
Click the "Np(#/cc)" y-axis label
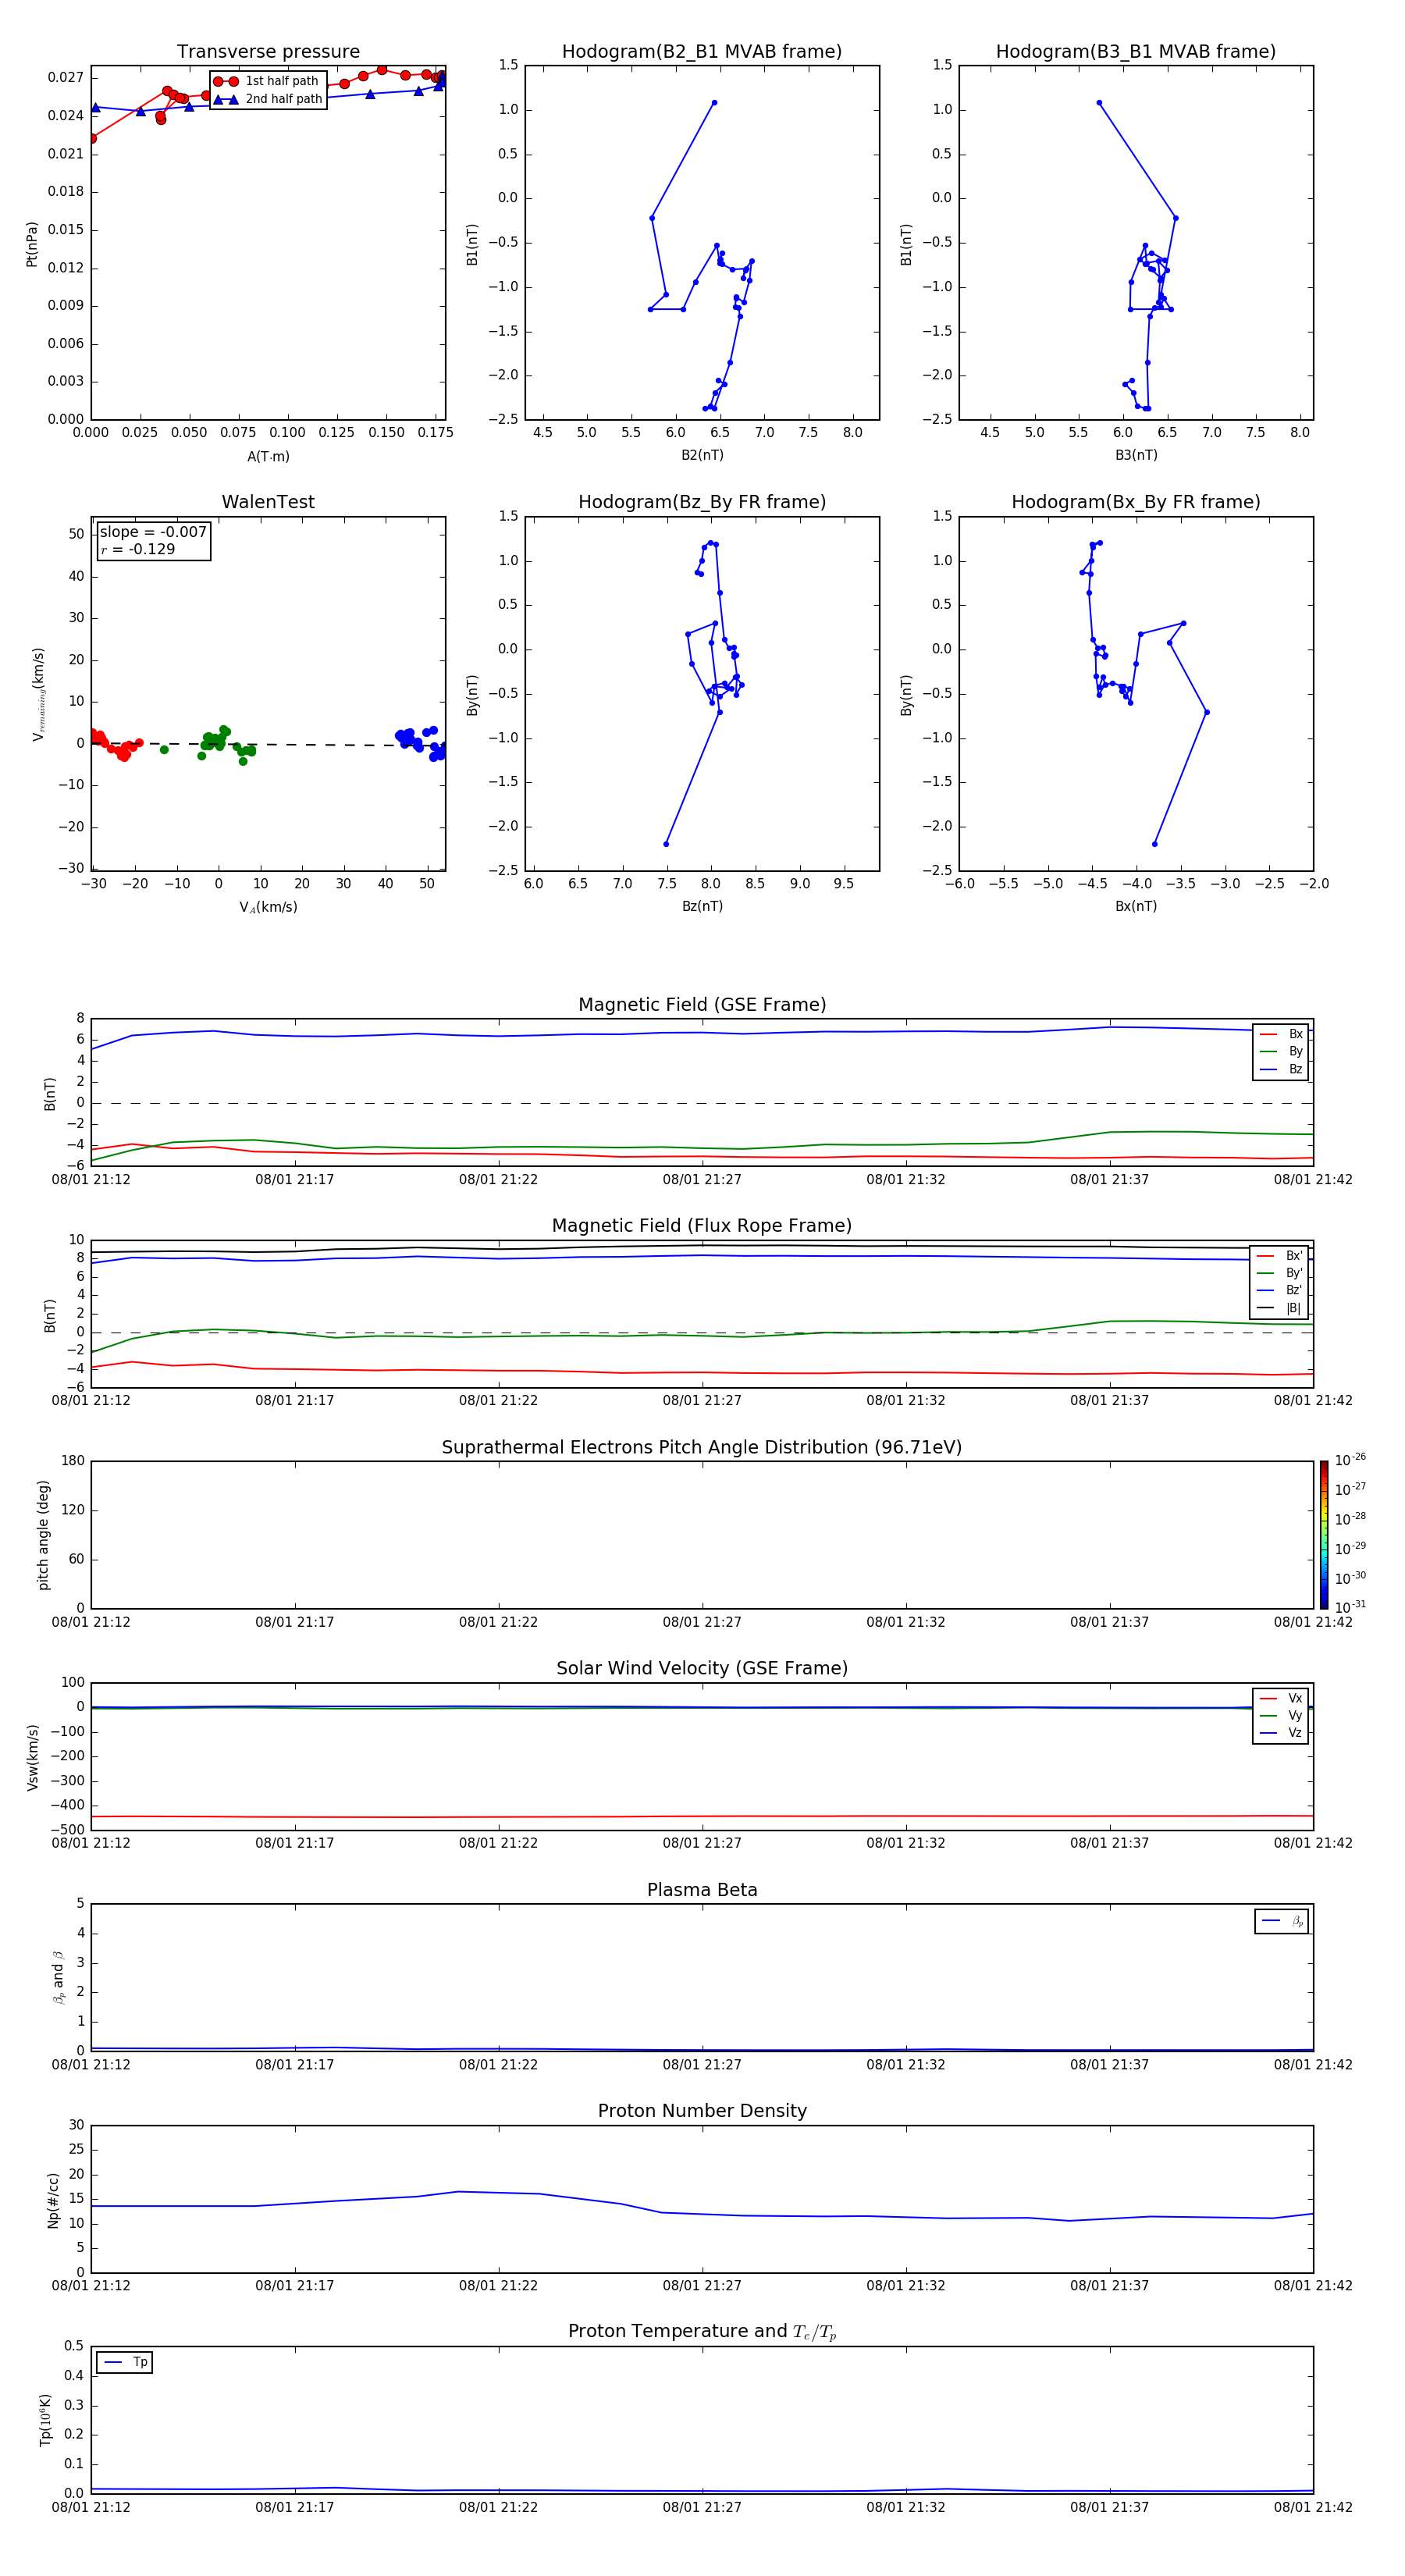[x=53, y=2199]
